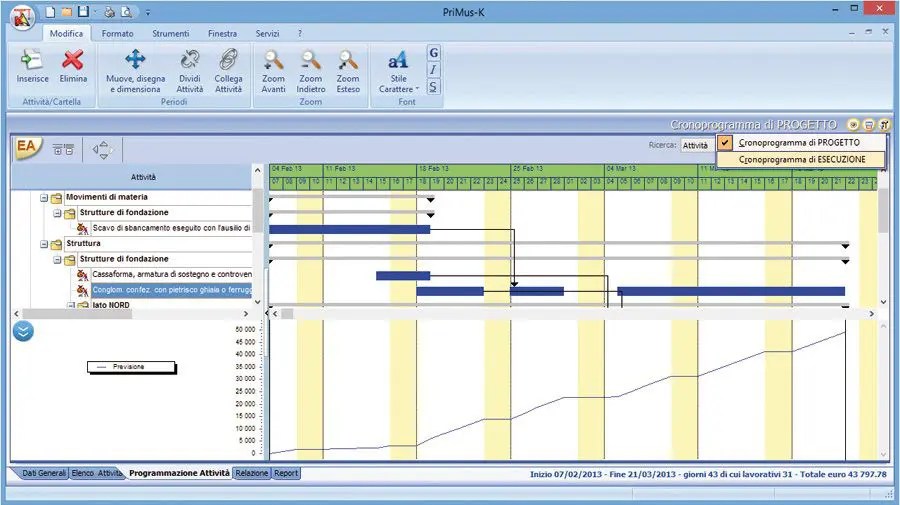Click the four-arrow navigation icon

click(x=103, y=150)
